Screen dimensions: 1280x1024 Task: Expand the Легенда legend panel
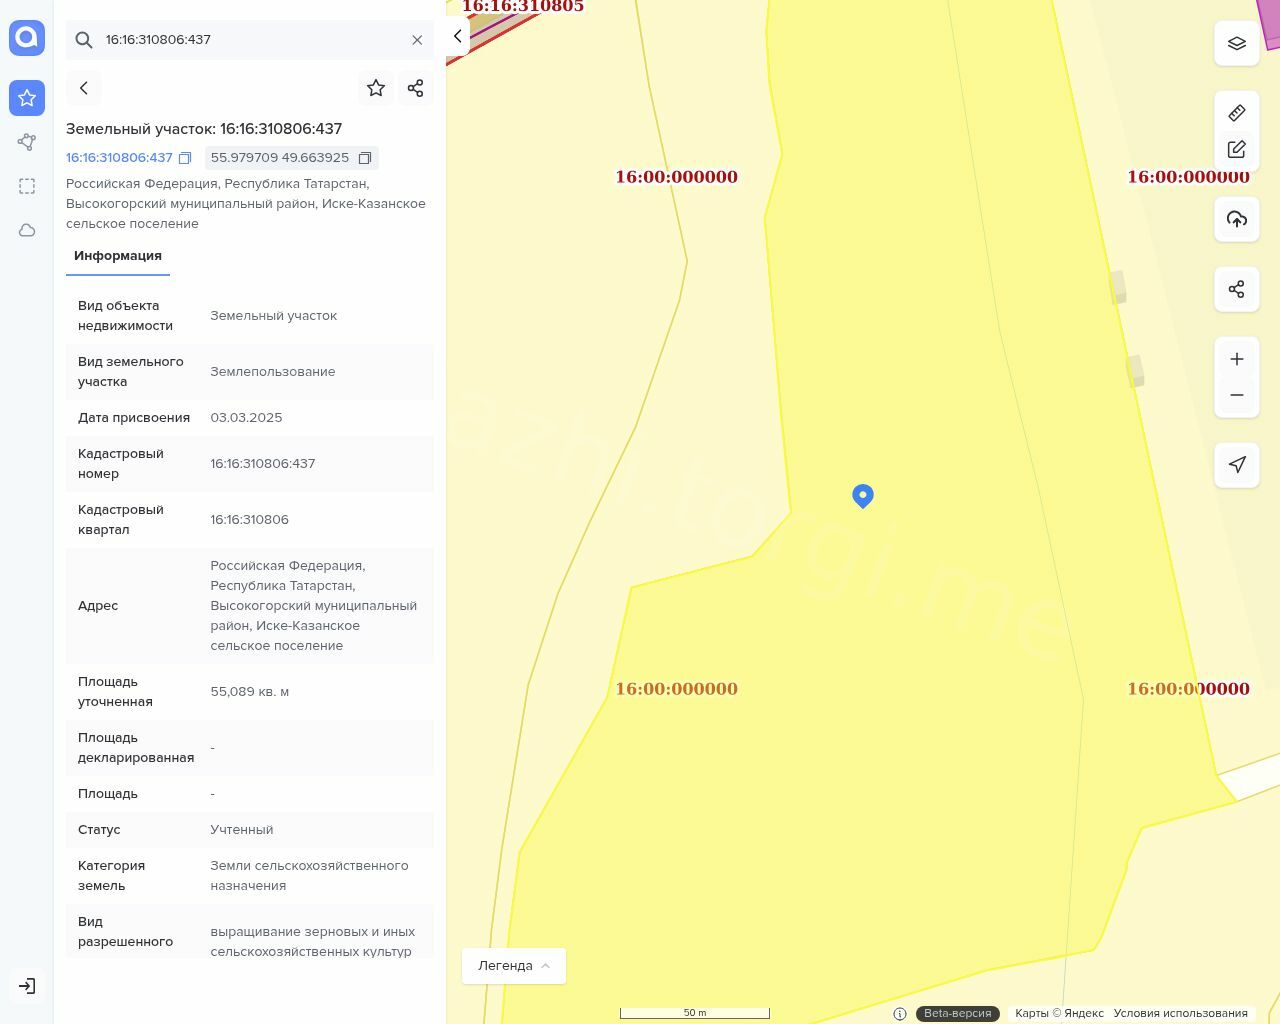(514, 966)
